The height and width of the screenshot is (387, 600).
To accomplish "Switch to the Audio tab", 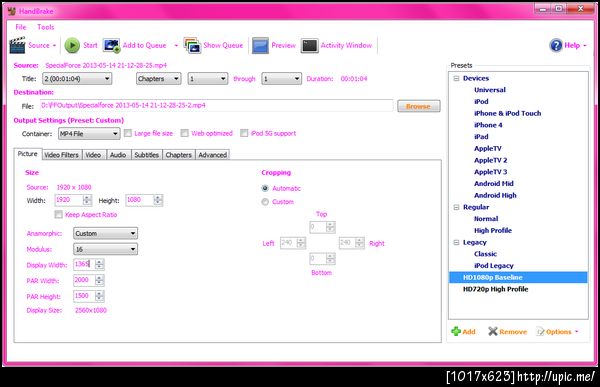I will (118, 155).
